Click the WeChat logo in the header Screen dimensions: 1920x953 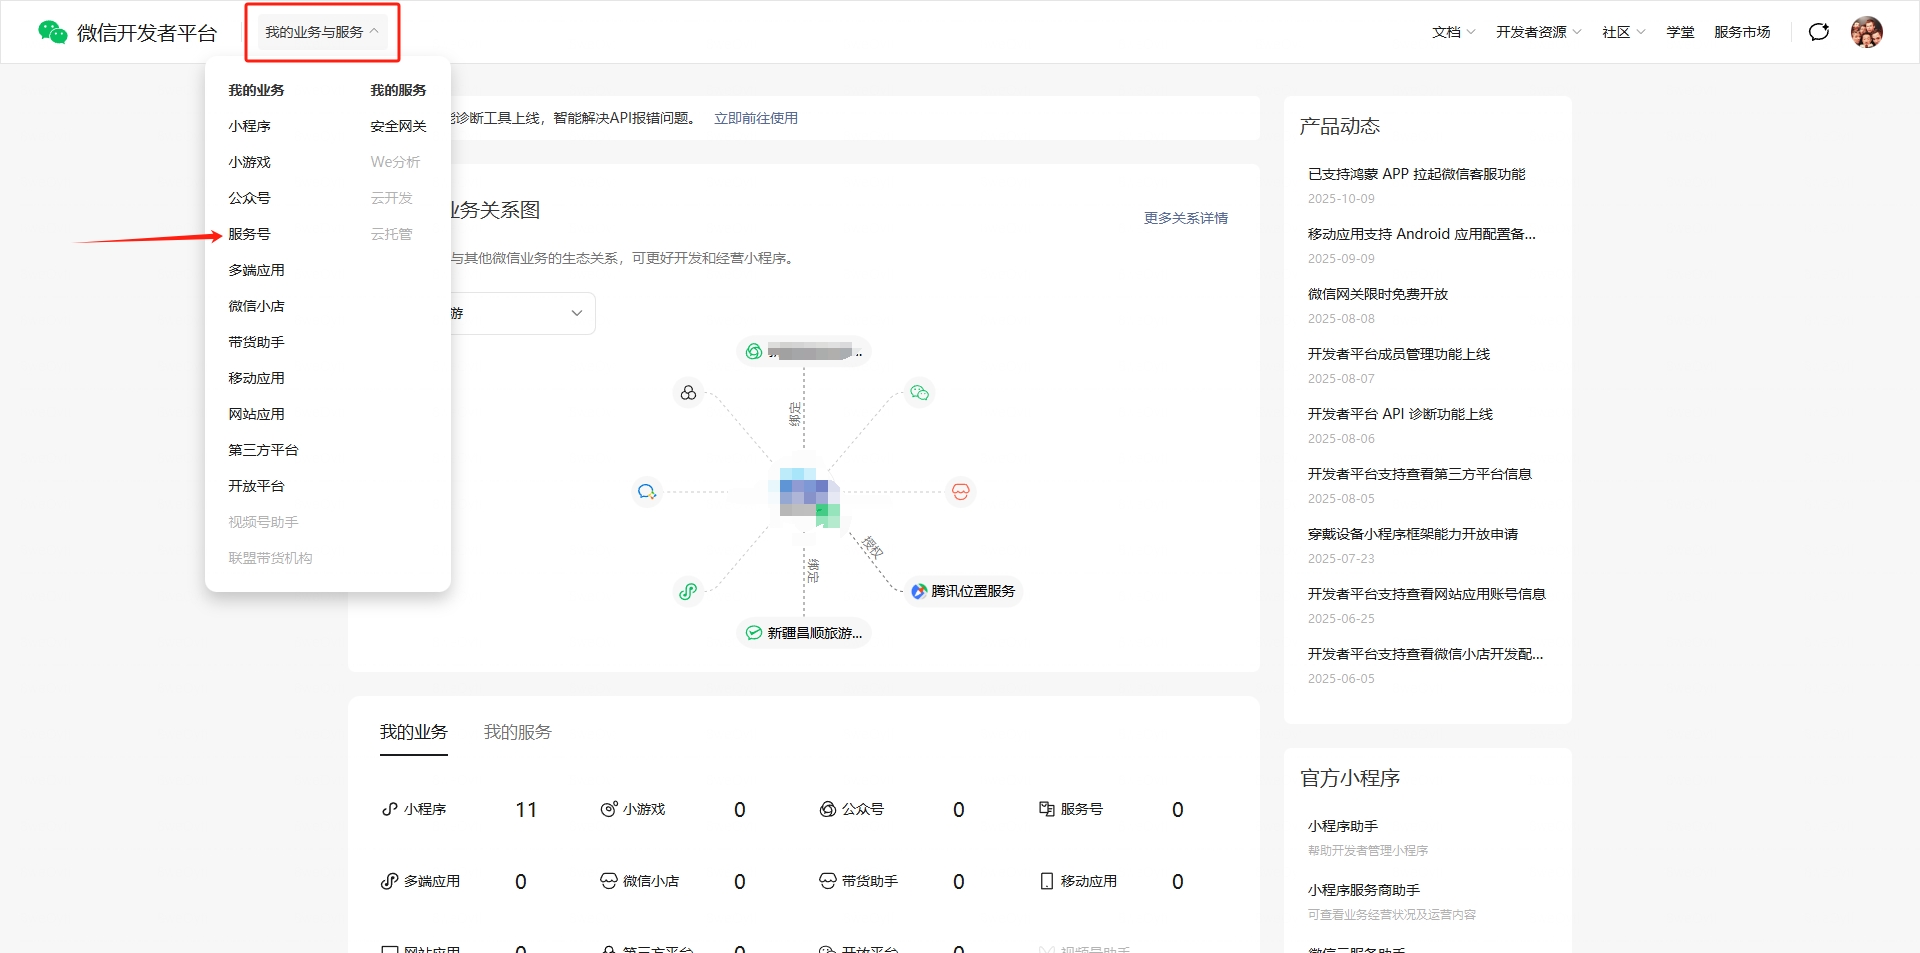coord(52,32)
